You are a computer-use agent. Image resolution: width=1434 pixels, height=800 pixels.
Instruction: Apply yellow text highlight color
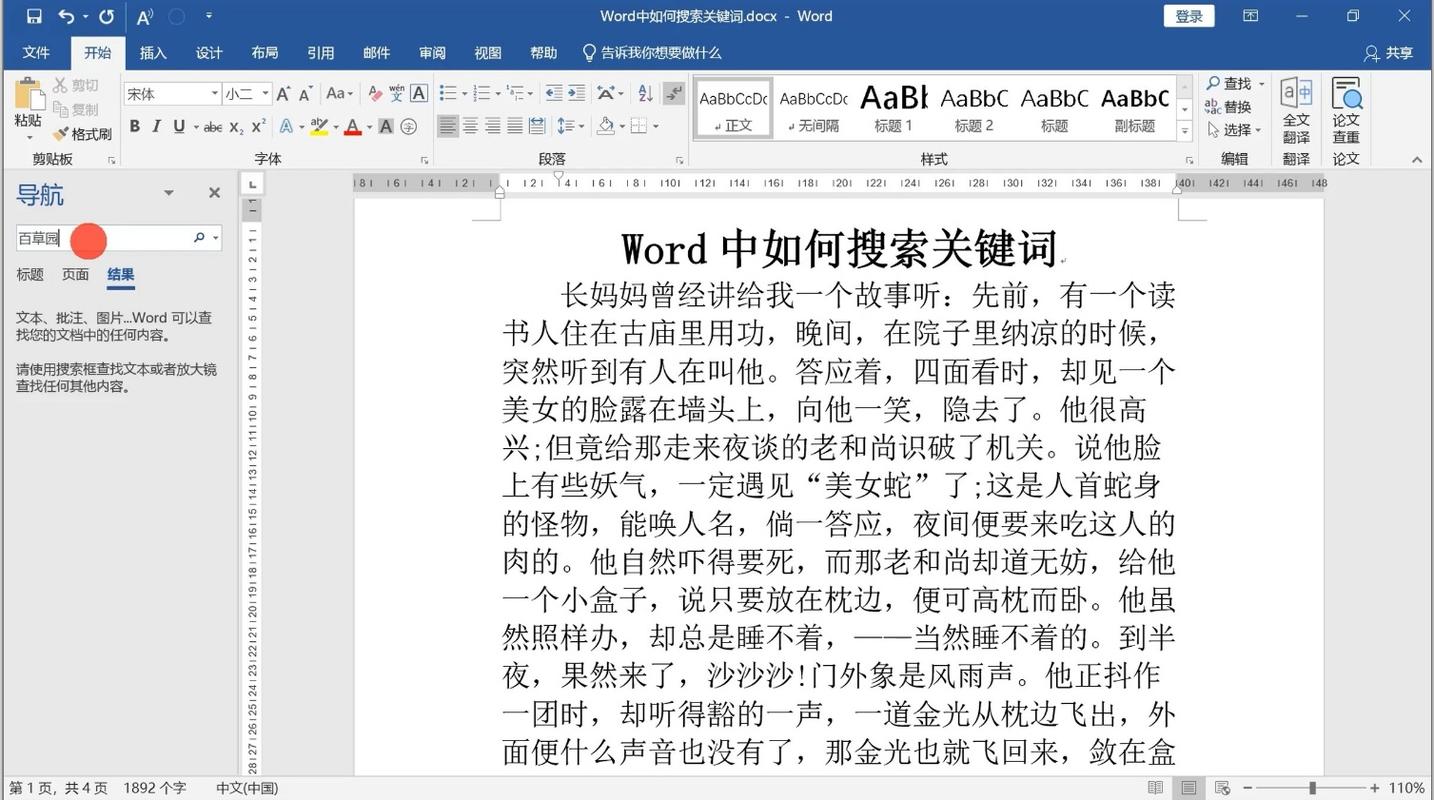tap(319, 127)
